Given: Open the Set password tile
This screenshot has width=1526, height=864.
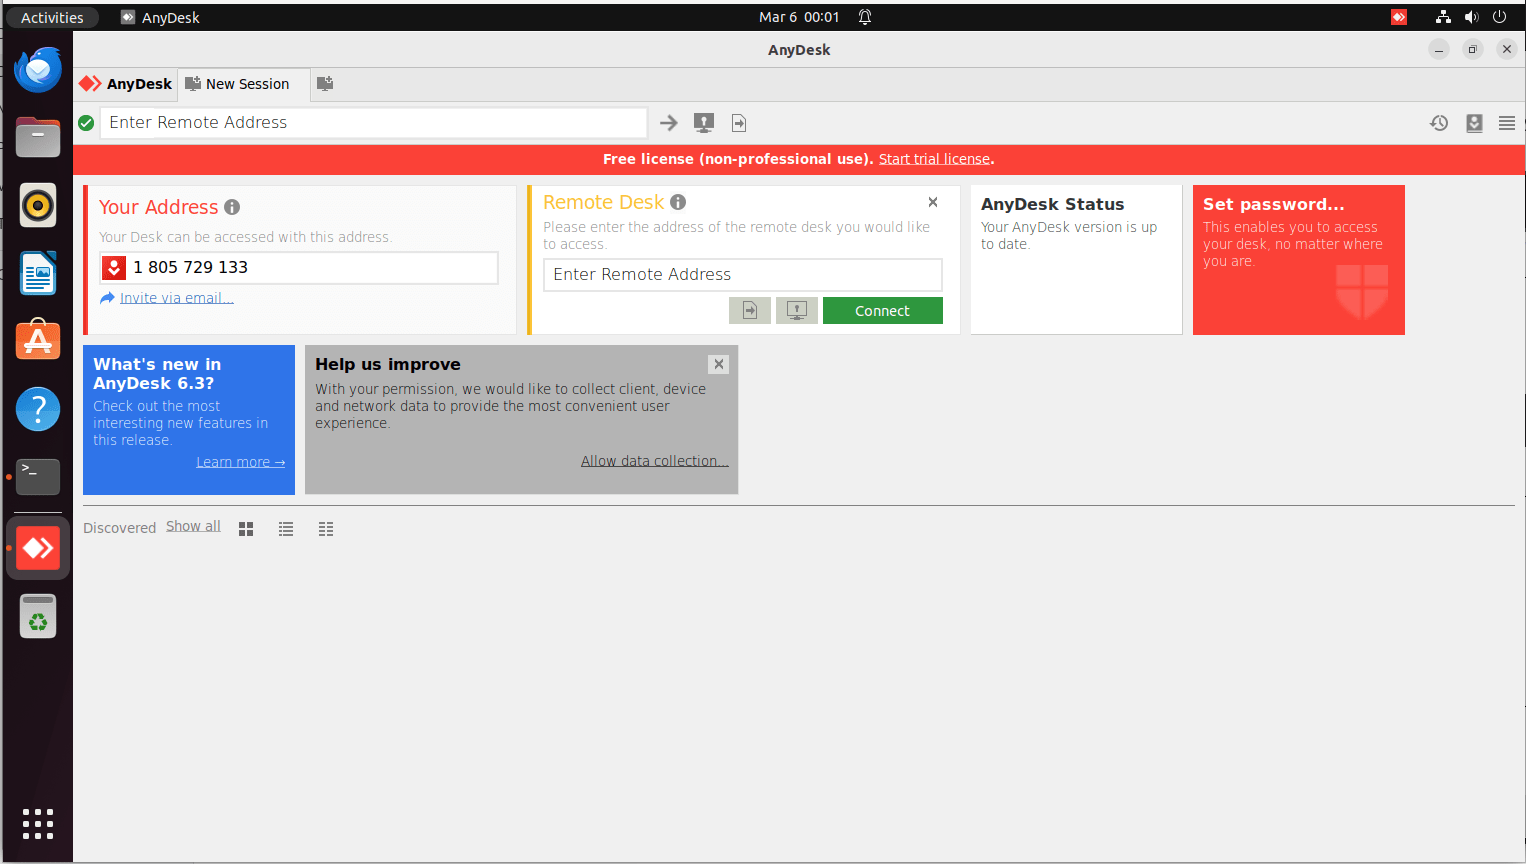Looking at the screenshot, I should click(1299, 259).
